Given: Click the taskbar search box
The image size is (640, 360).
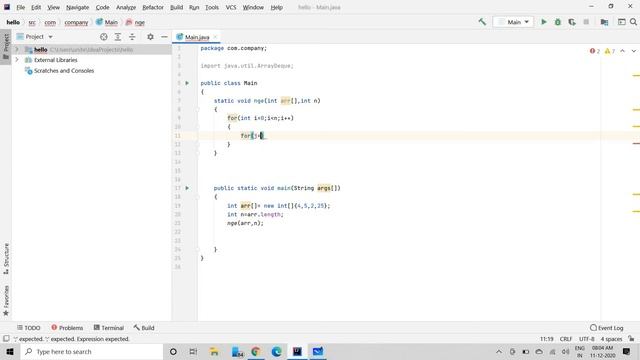Looking at the screenshot, I should (x=92, y=351).
